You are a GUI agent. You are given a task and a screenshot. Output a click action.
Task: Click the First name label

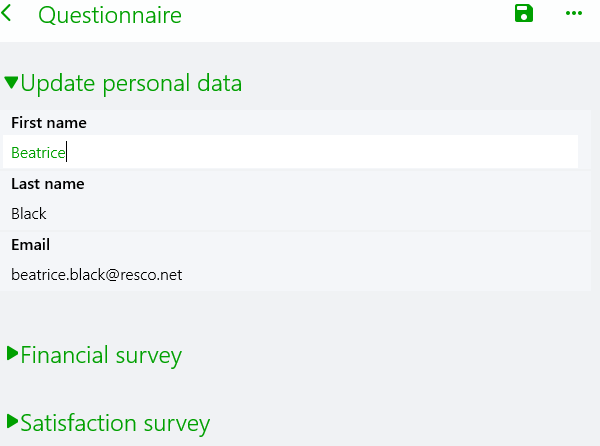[48, 123]
